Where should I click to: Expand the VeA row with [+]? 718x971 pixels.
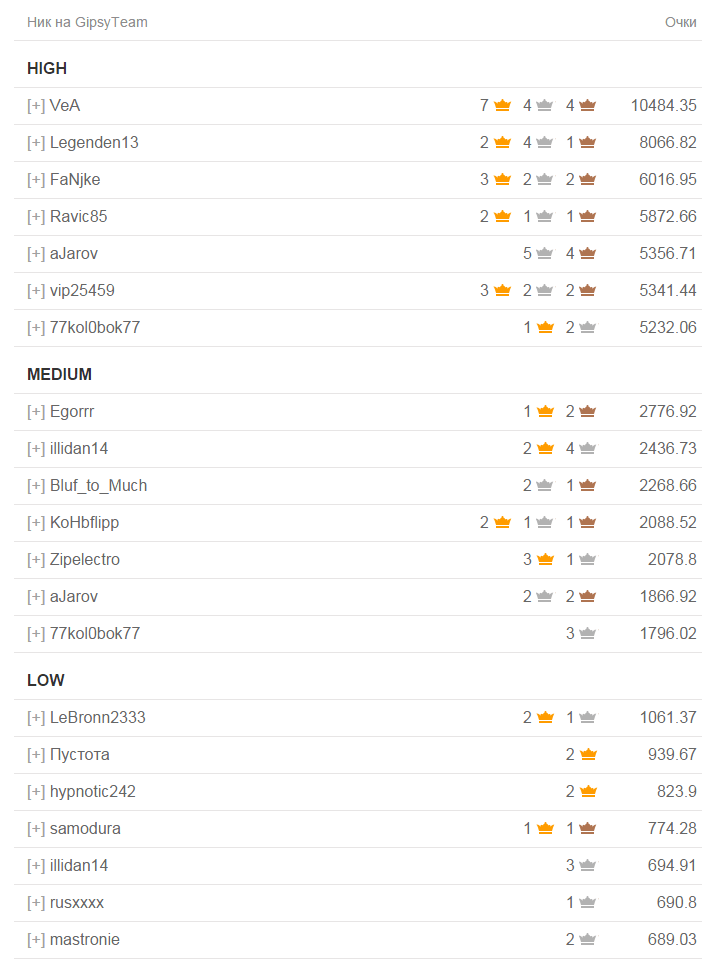36,106
